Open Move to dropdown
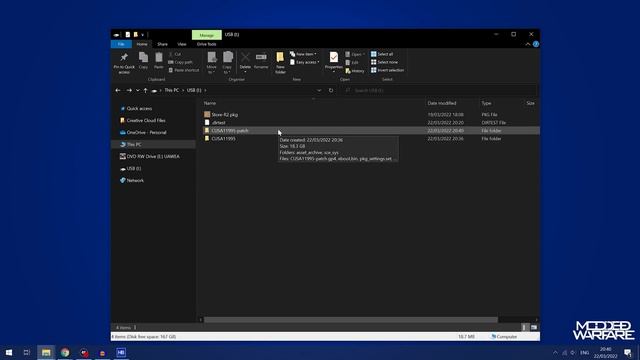The width and height of the screenshot is (640, 360). click(x=211, y=63)
